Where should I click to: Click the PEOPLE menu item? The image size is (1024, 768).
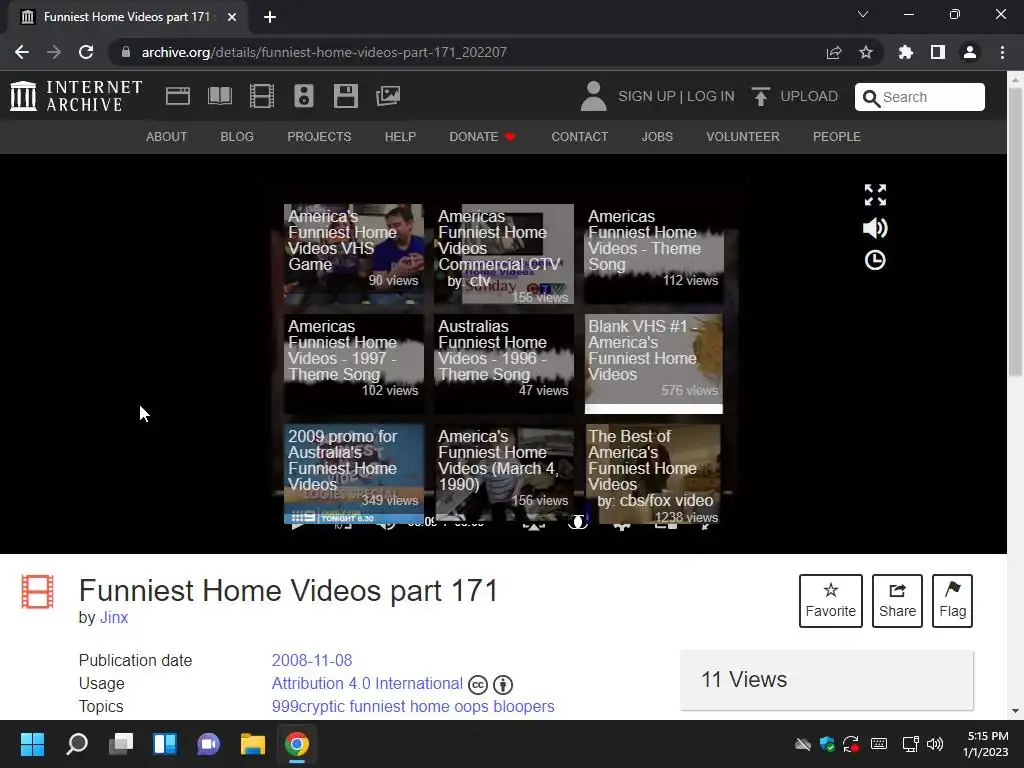point(837,136)
